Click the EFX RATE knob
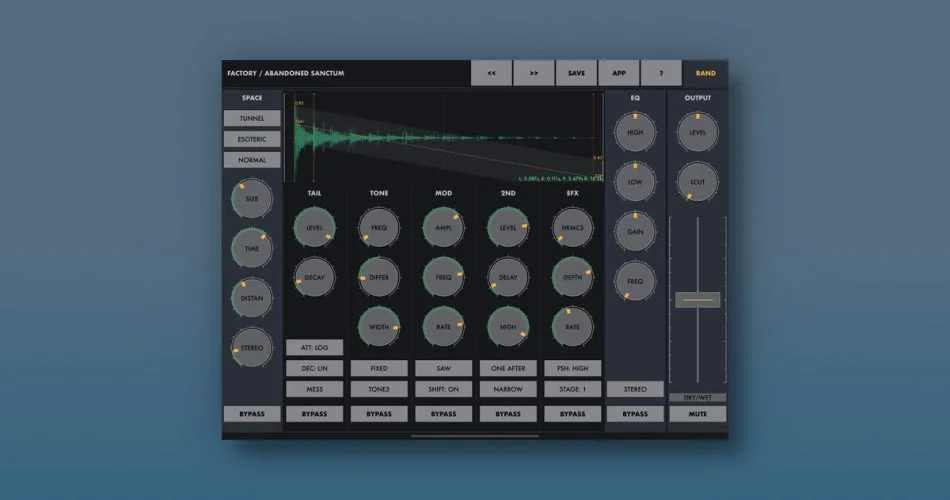Image resolution: width=950 pixels, height=500 pixels. coord(573,327)
